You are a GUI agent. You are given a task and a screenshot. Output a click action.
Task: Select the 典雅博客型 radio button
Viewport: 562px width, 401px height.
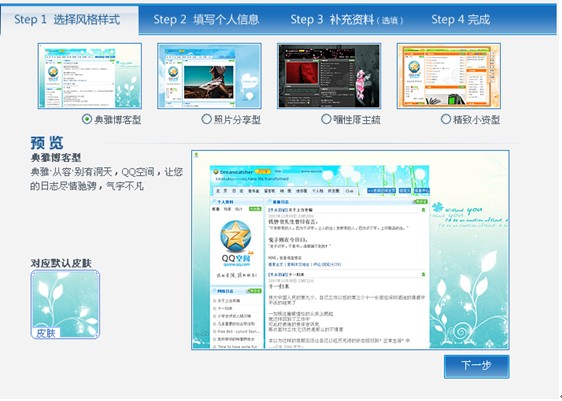[87, 119]
